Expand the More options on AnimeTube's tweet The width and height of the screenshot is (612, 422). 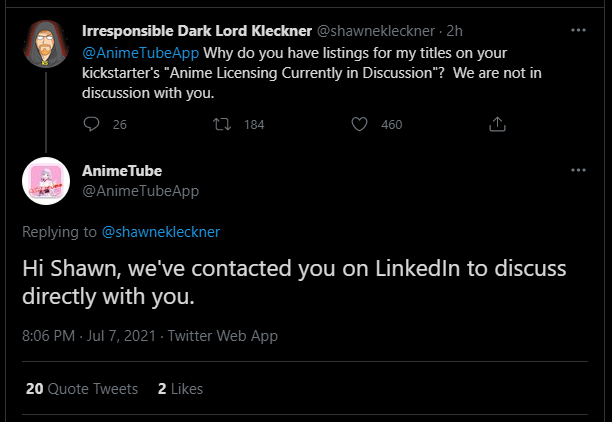point(577,171)
